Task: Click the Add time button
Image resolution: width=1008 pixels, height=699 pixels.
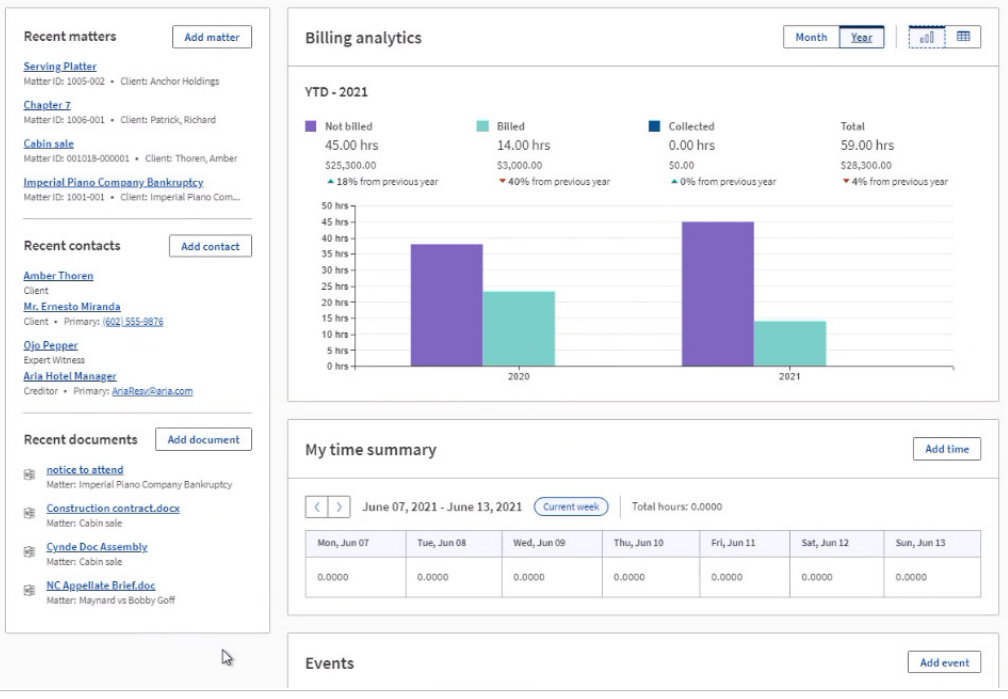Action: [x=945, y=449]
